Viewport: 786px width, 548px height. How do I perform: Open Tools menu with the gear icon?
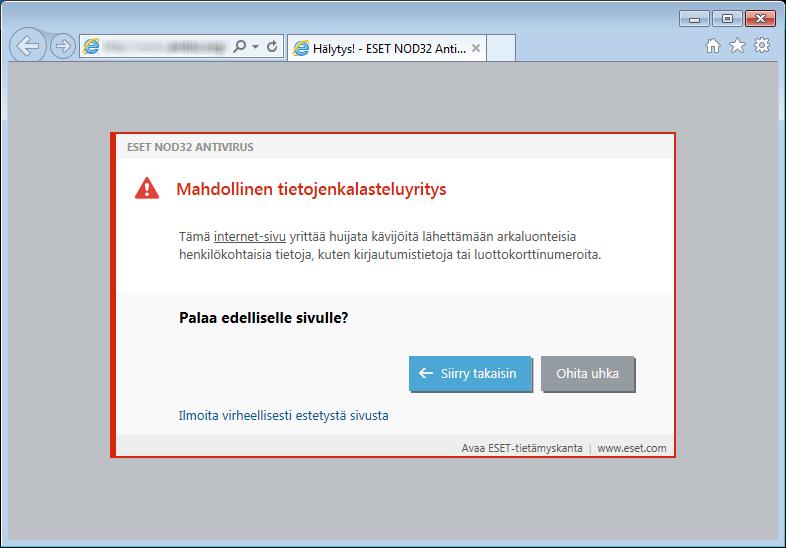[762, 45]
